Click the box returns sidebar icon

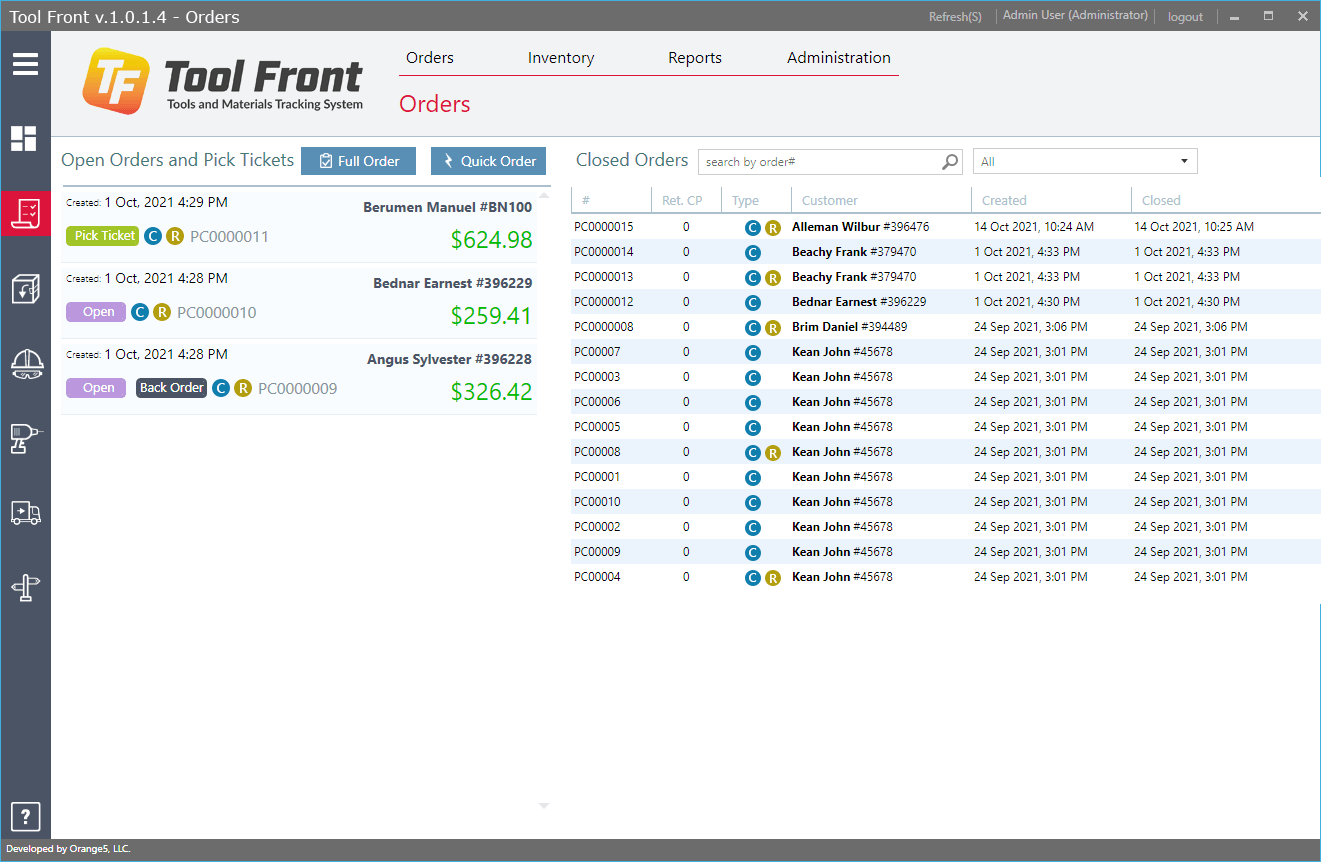tap(25, 289)
